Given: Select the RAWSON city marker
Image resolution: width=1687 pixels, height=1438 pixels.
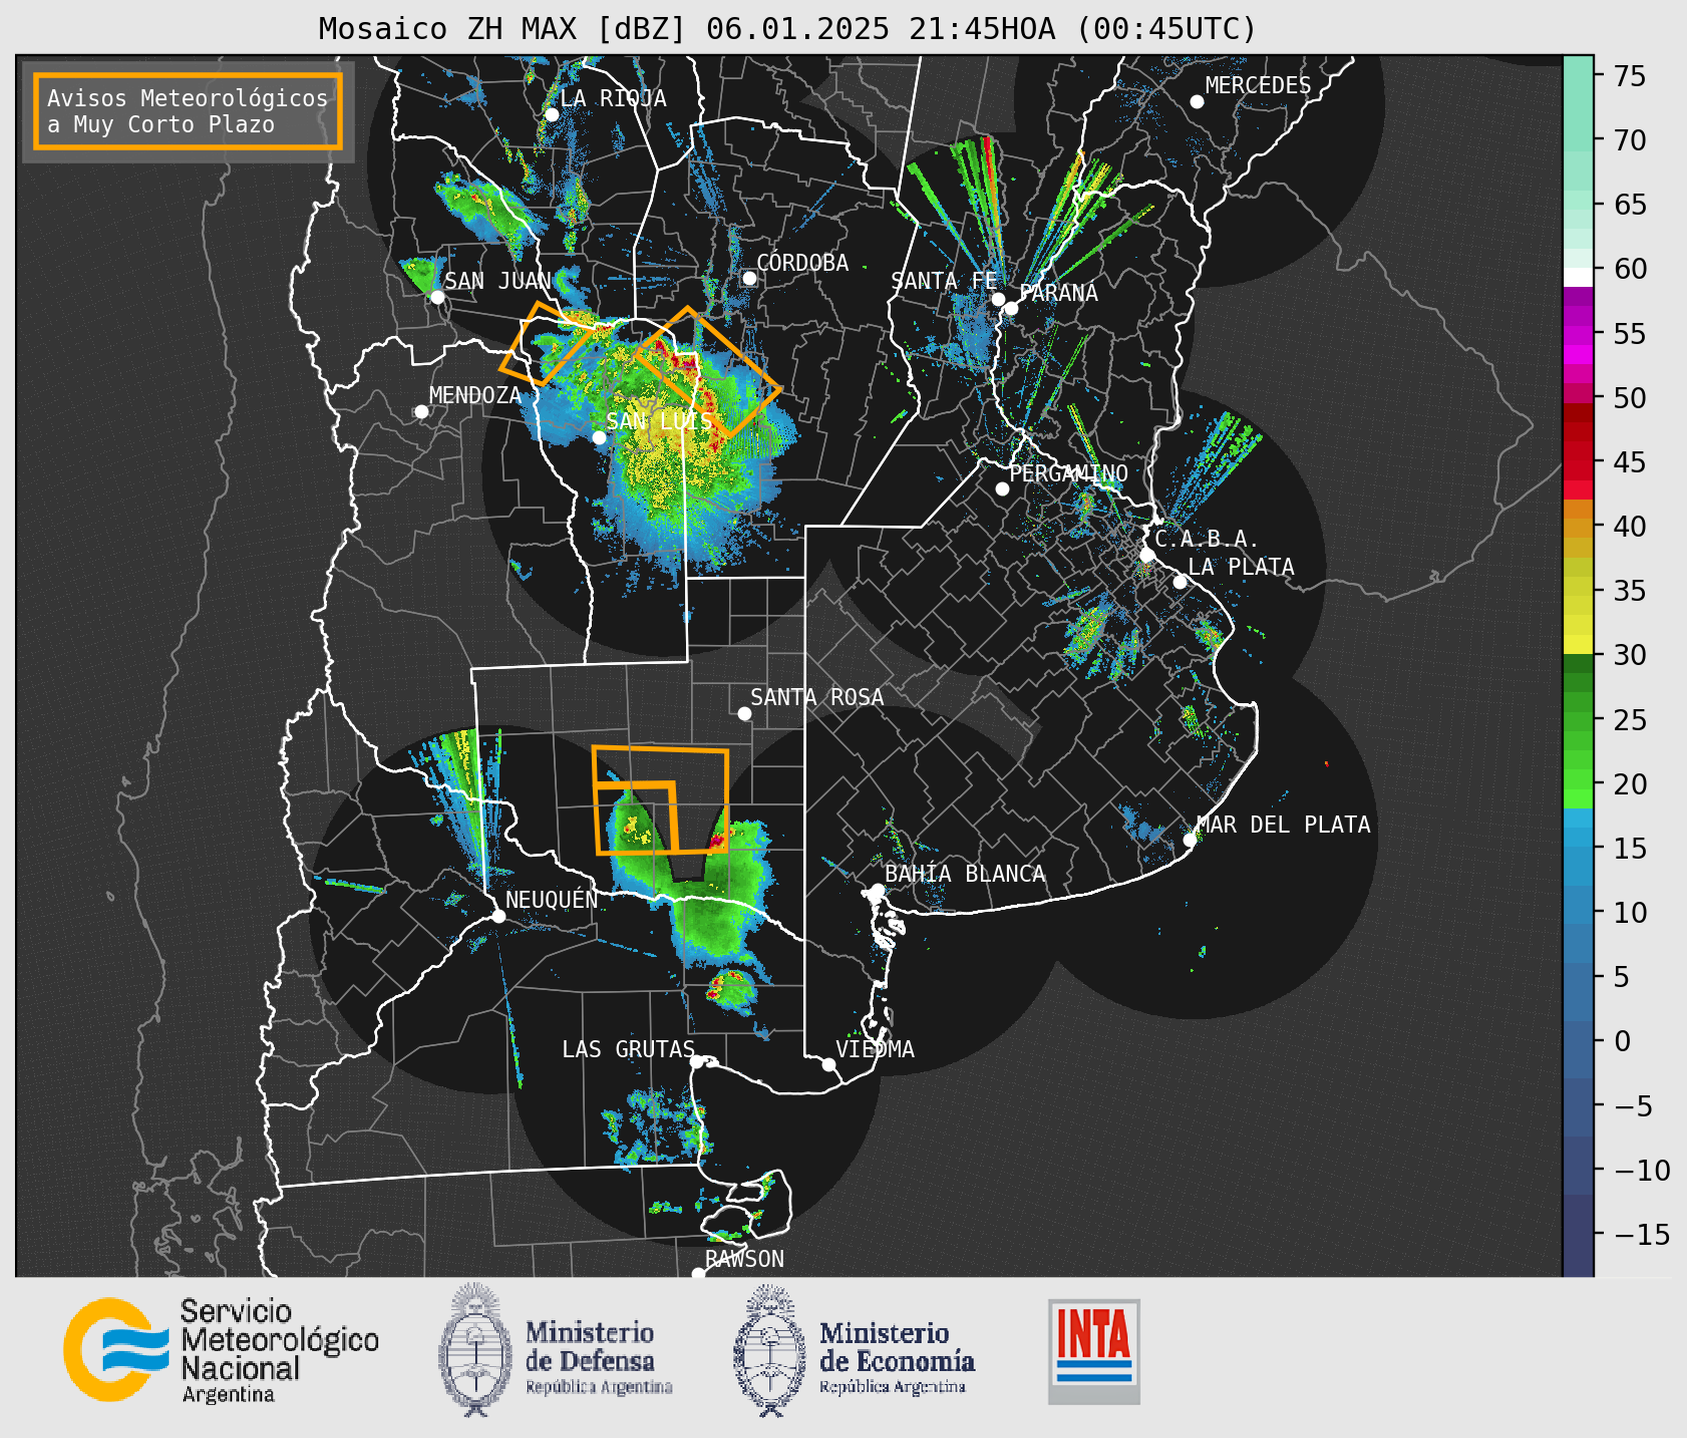Looking at the screenshot, I should point(698,1273).
